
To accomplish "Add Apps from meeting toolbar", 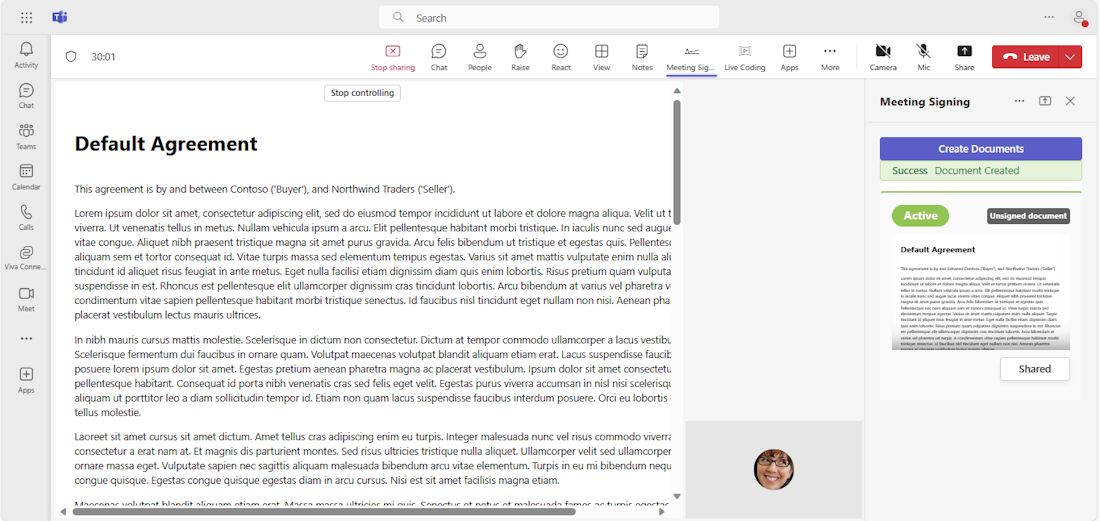I will 789,57.
